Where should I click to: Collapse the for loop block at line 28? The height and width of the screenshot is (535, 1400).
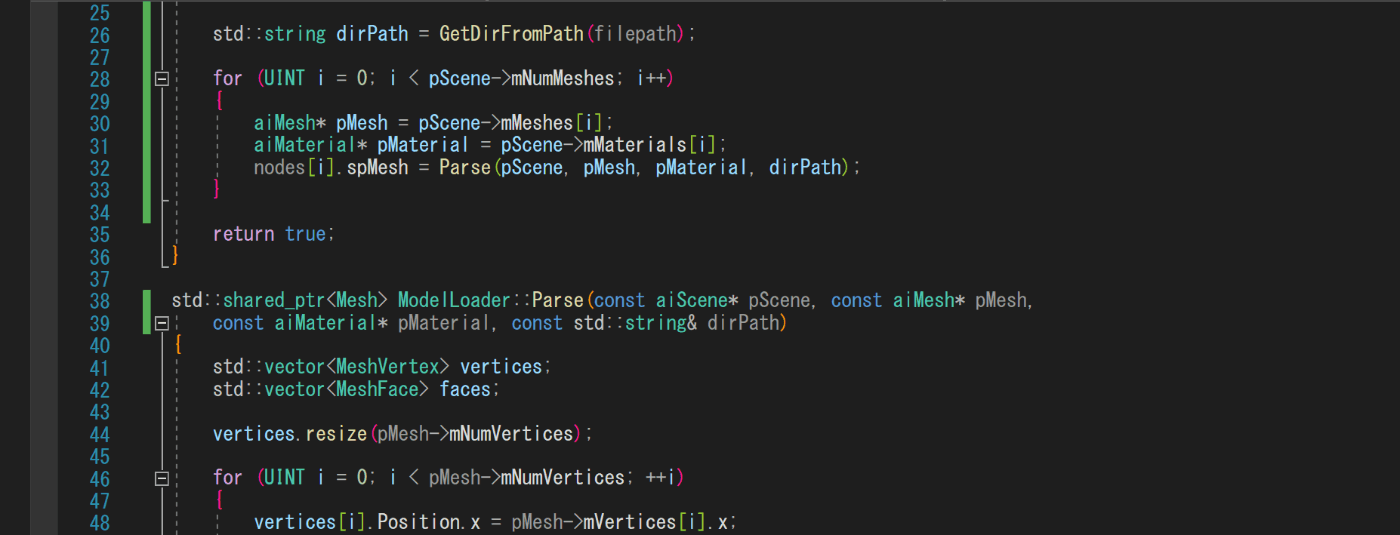coord(161,78)
